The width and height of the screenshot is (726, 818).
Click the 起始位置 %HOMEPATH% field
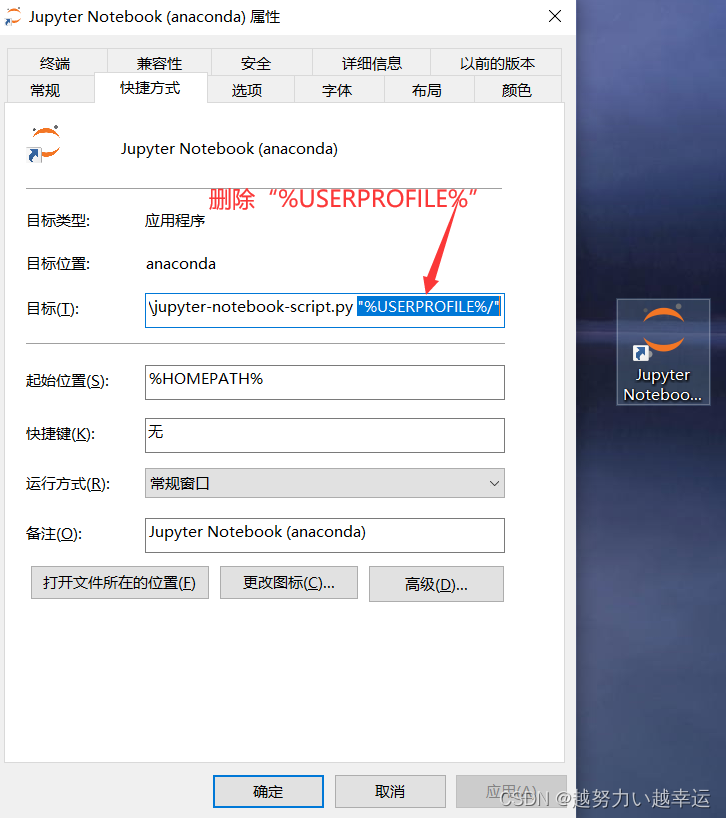324,382
